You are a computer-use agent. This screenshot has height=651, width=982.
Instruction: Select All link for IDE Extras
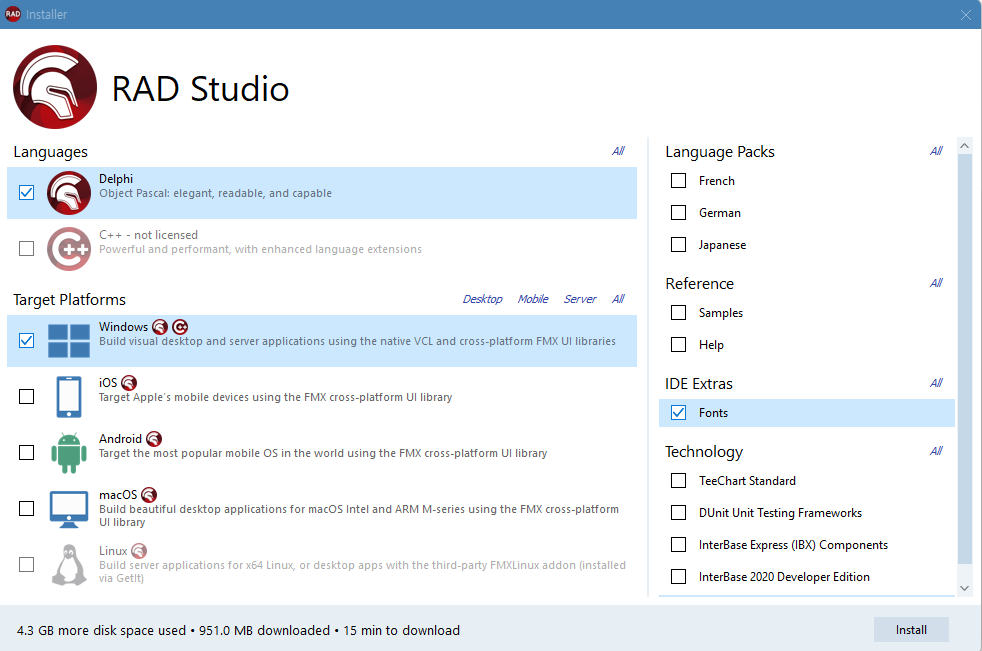936,383
